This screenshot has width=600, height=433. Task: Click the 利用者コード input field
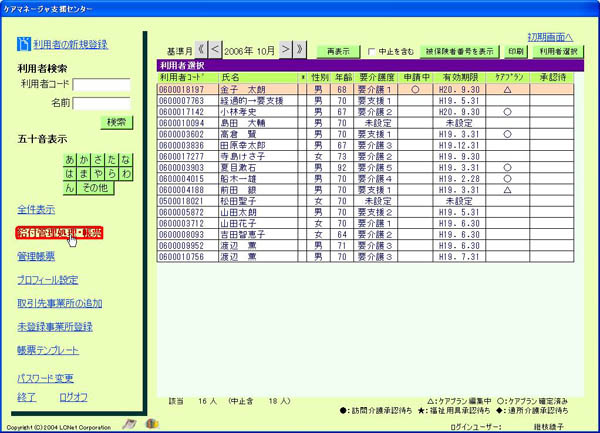[101, 85]
